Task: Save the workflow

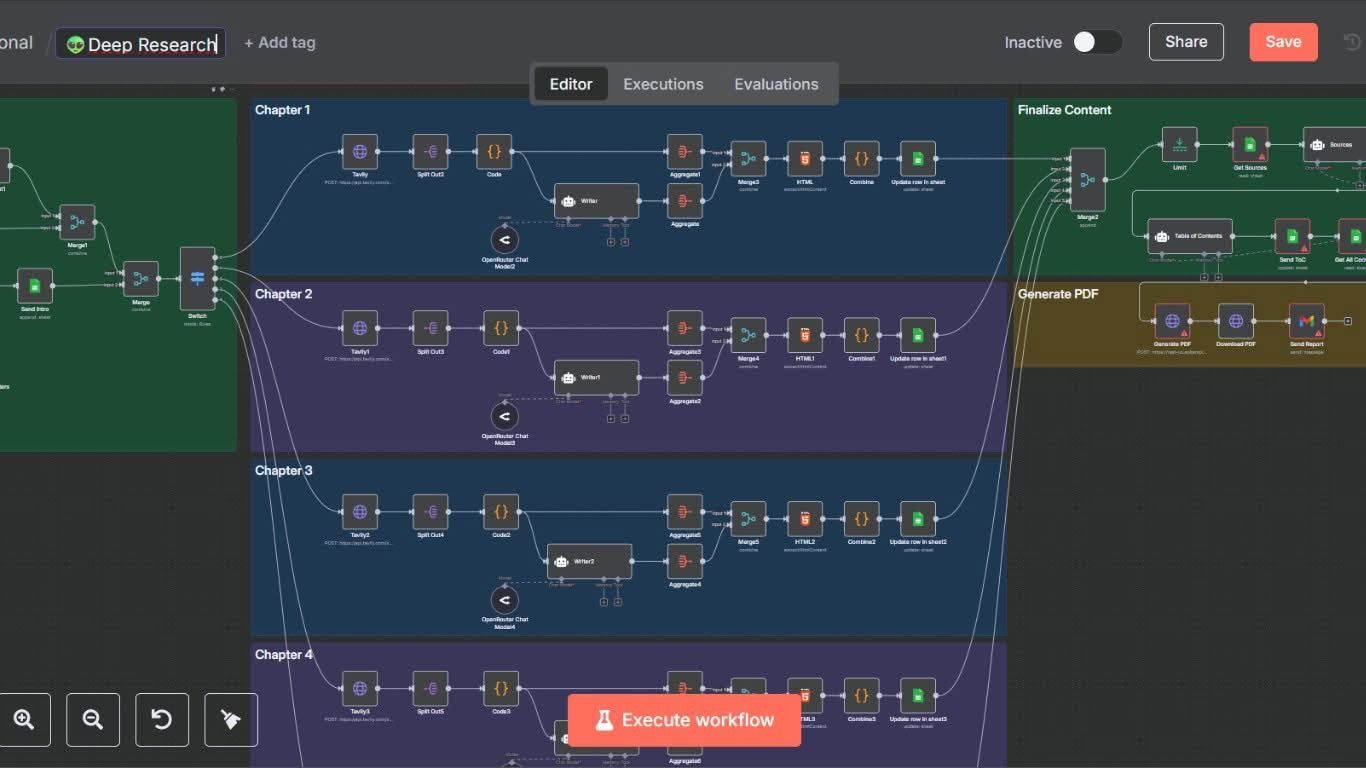Action: [x=1283, y=42]
